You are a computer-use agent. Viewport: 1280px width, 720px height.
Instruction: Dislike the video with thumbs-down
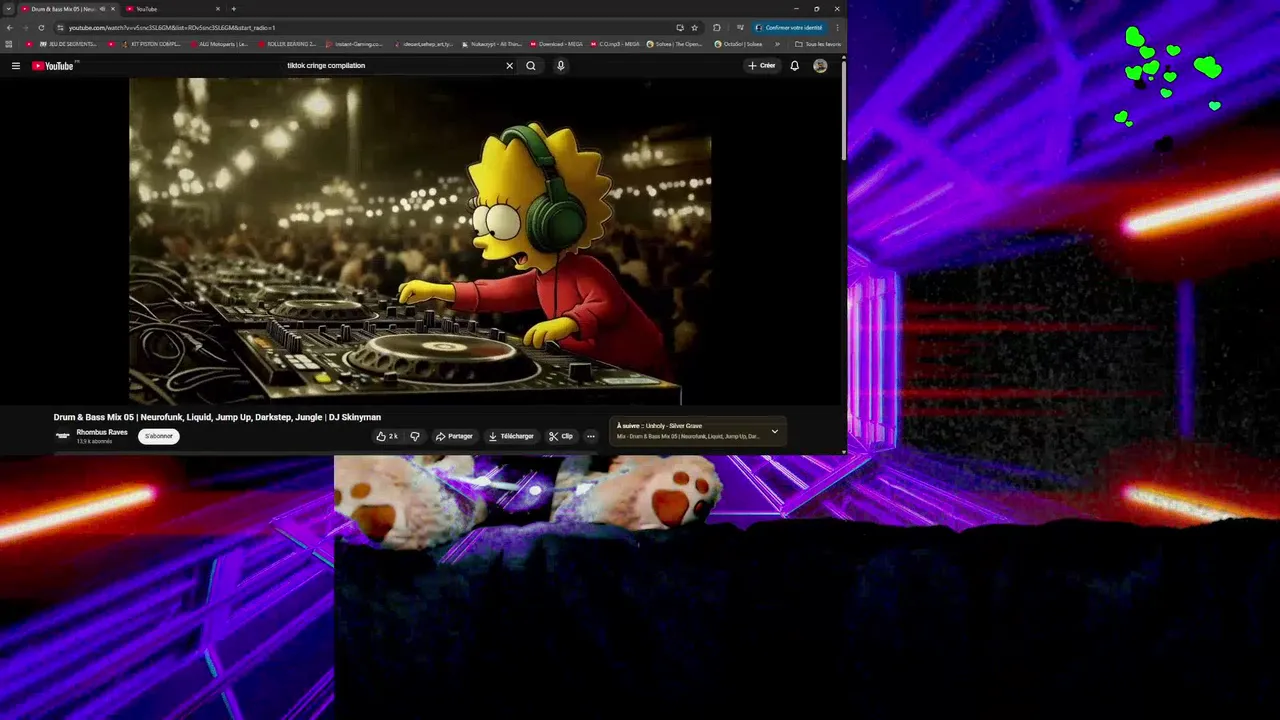[x=415, y=436]
